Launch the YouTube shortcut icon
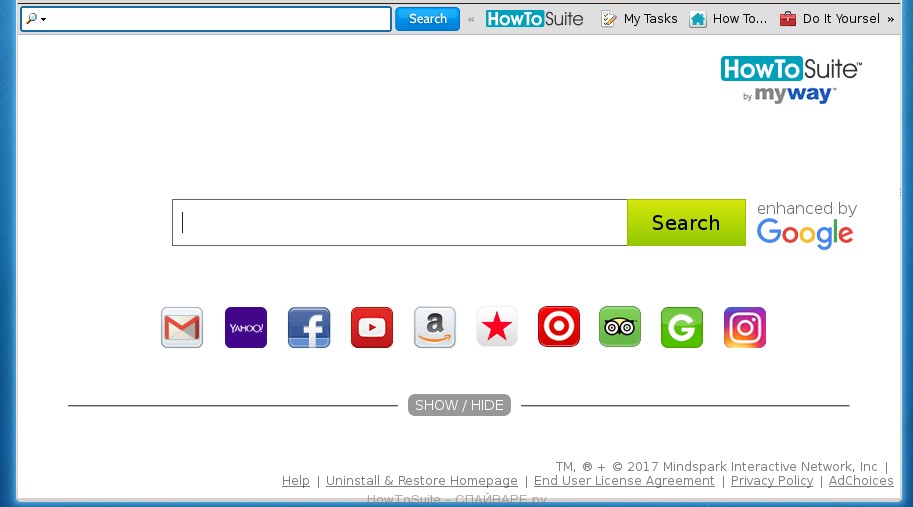 click(372, 328)
